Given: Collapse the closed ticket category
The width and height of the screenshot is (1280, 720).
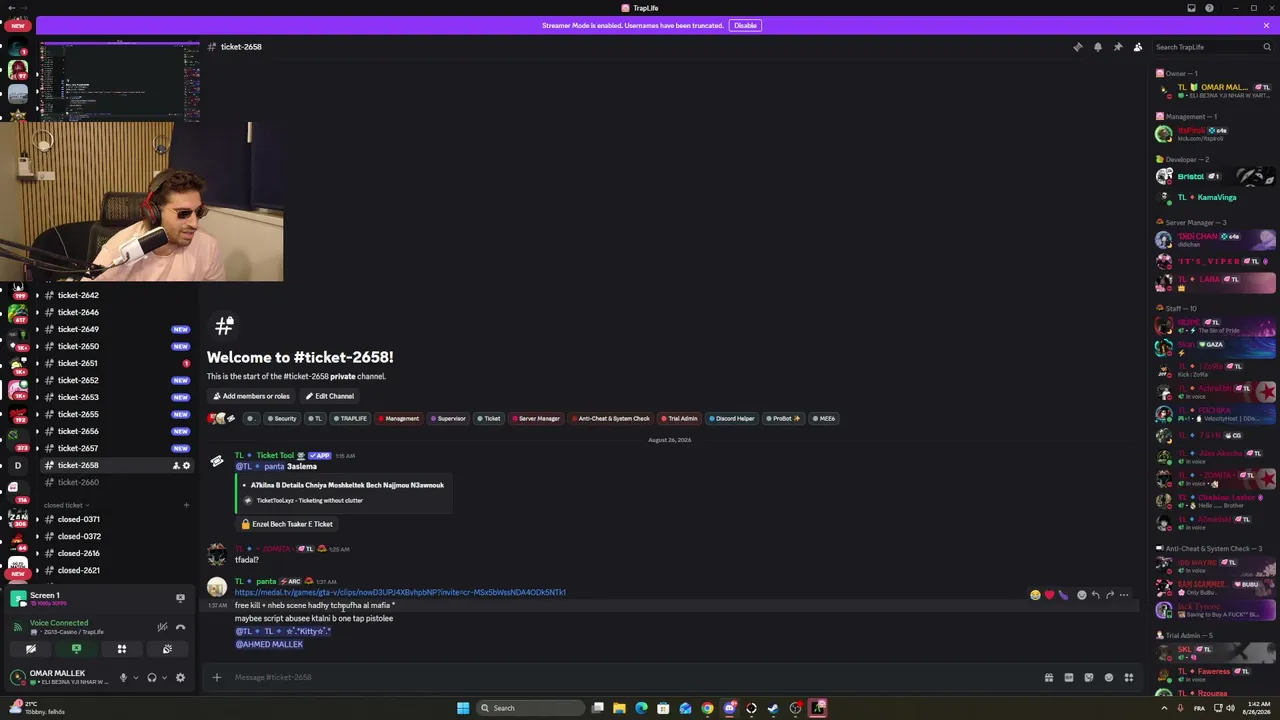Looking at the screenshot, I should point(66,505).
